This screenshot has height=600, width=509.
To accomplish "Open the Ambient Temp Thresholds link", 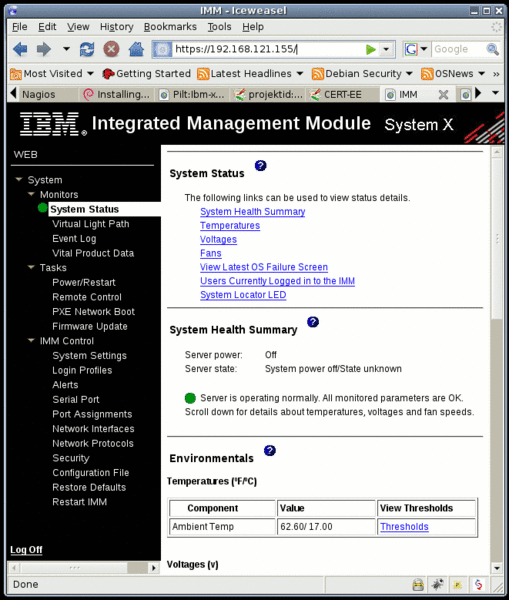I will tap(404, 527).
